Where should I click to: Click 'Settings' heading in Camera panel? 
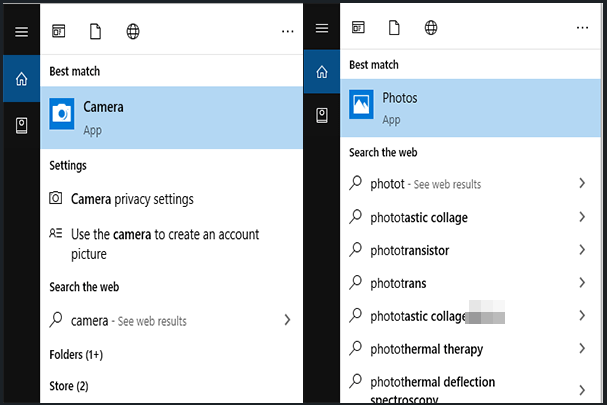click(x=68, y=166)
